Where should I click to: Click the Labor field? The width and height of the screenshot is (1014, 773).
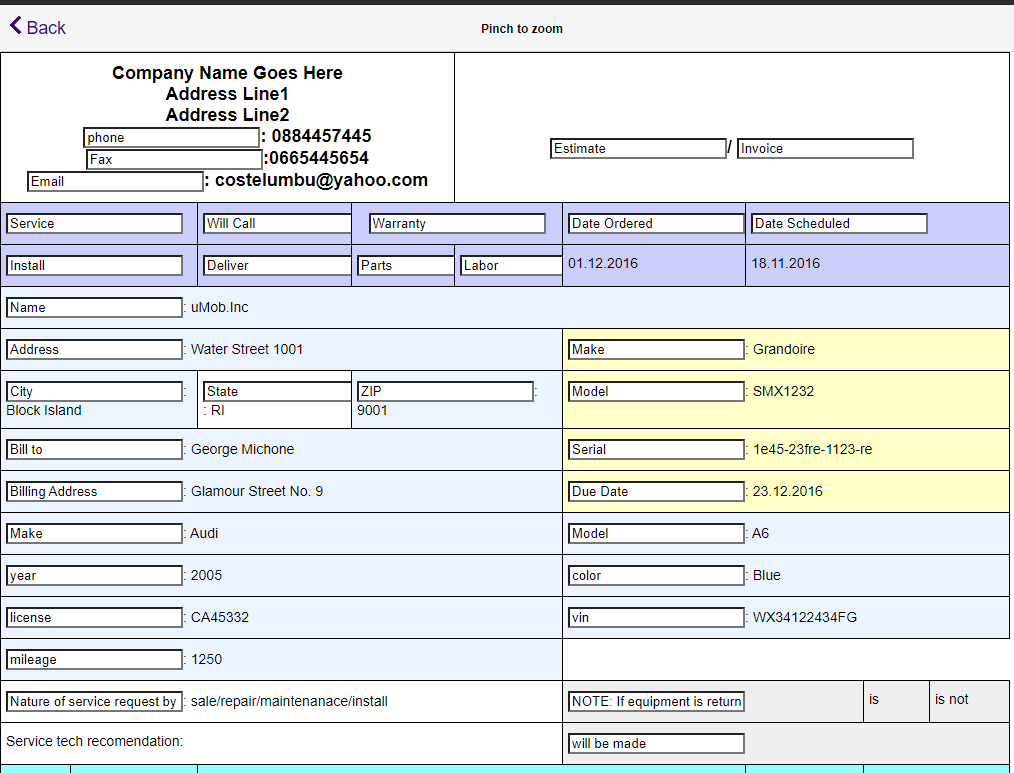(510, 265)
